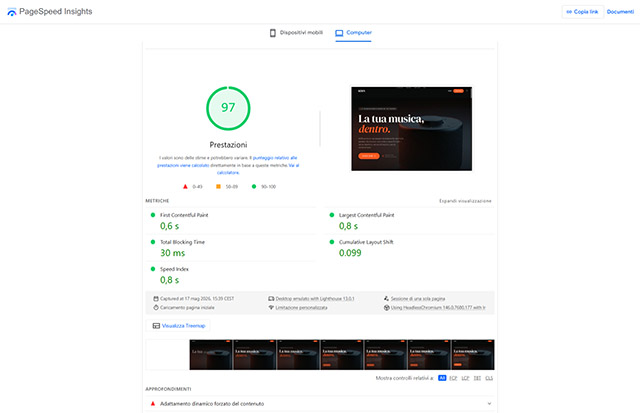Click the First Contentful Paint value 0,6 s

[x=169, y=226]
